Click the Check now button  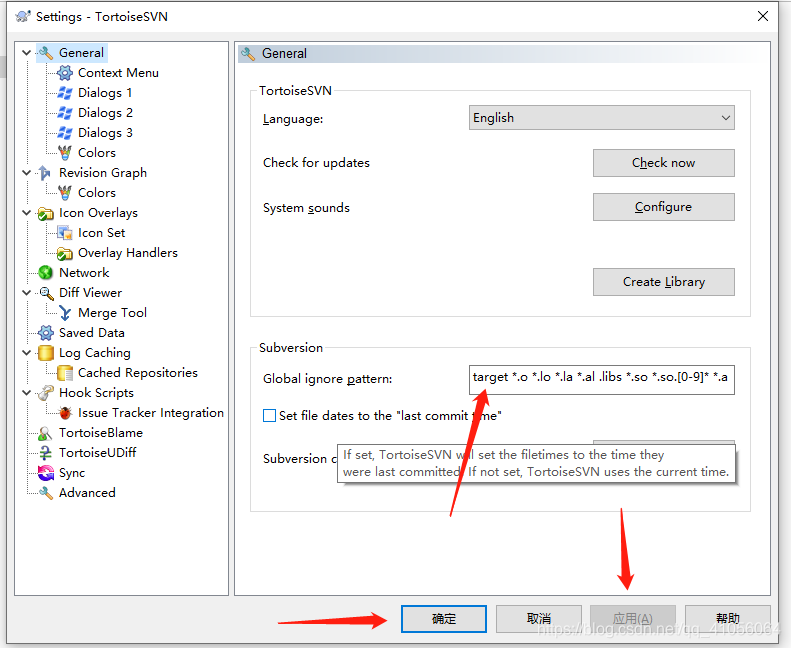coord(663,163)
